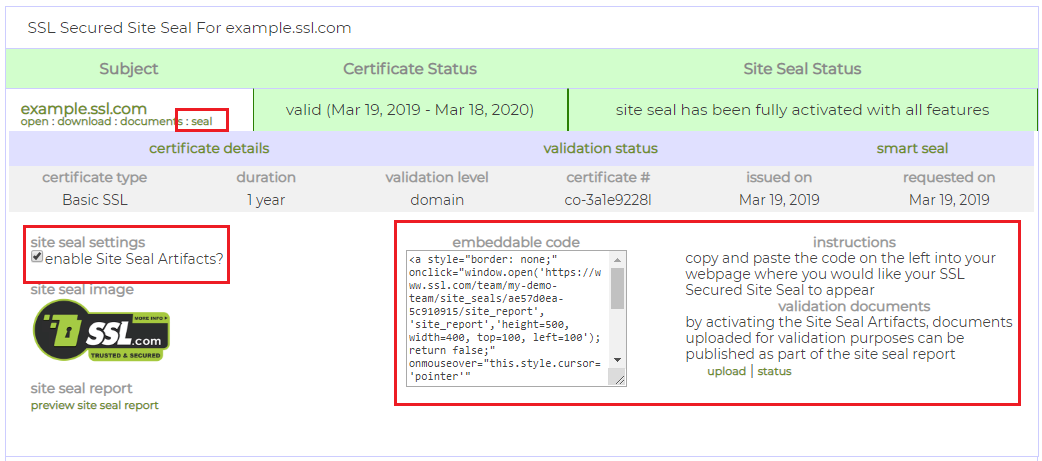This screenshot has height=461, width=1042.
Task: Open the validation status tab
Action: click(600, 149)
